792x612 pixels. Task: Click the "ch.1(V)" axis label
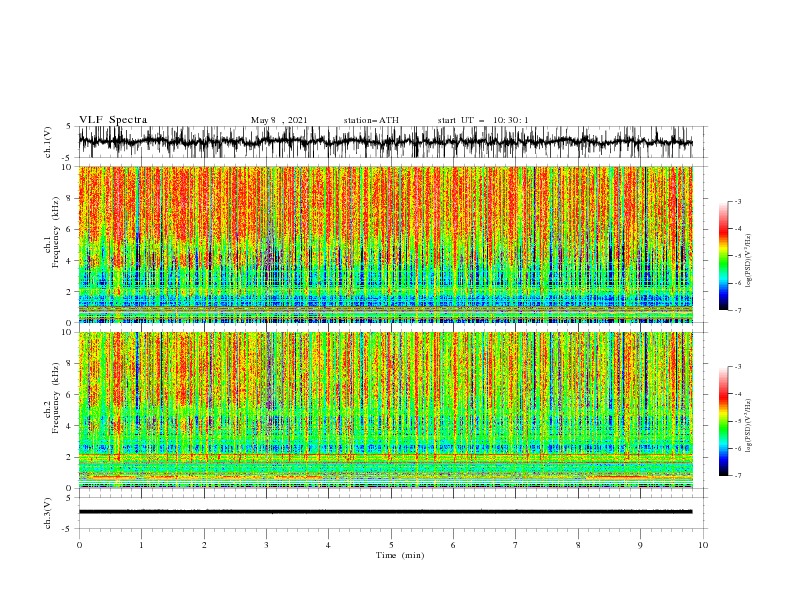[48, 142]
